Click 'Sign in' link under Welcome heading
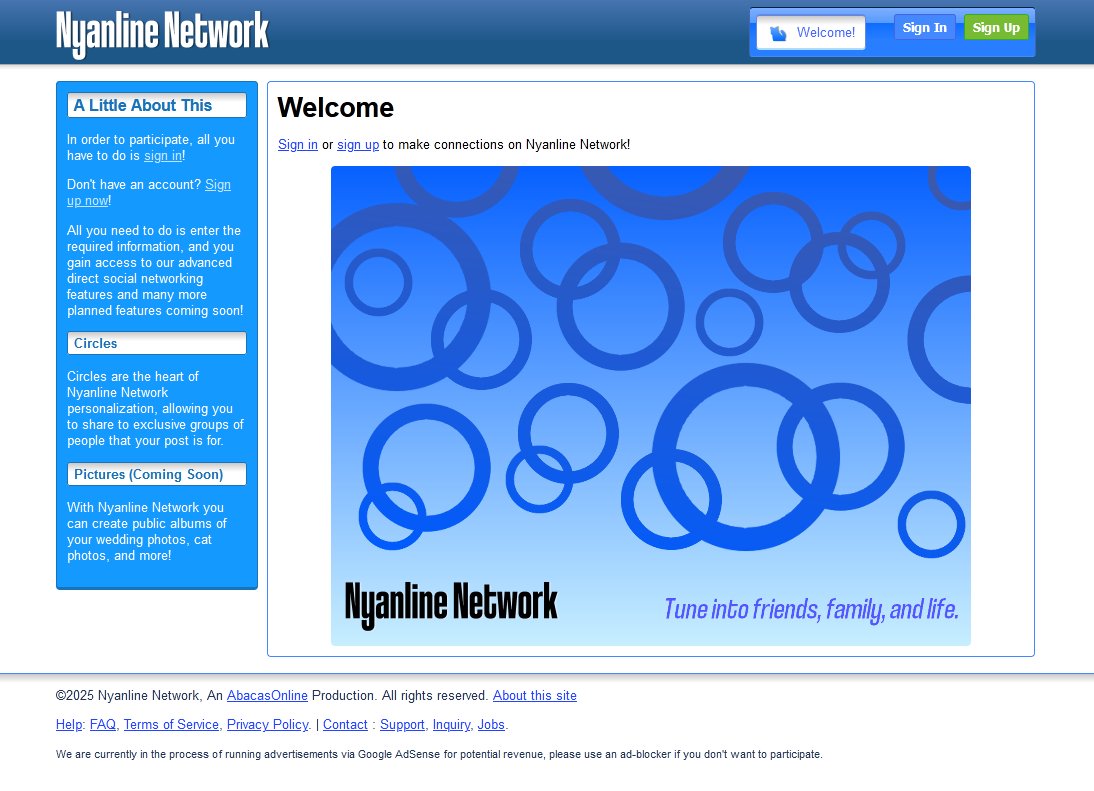 tap(297, 144)
